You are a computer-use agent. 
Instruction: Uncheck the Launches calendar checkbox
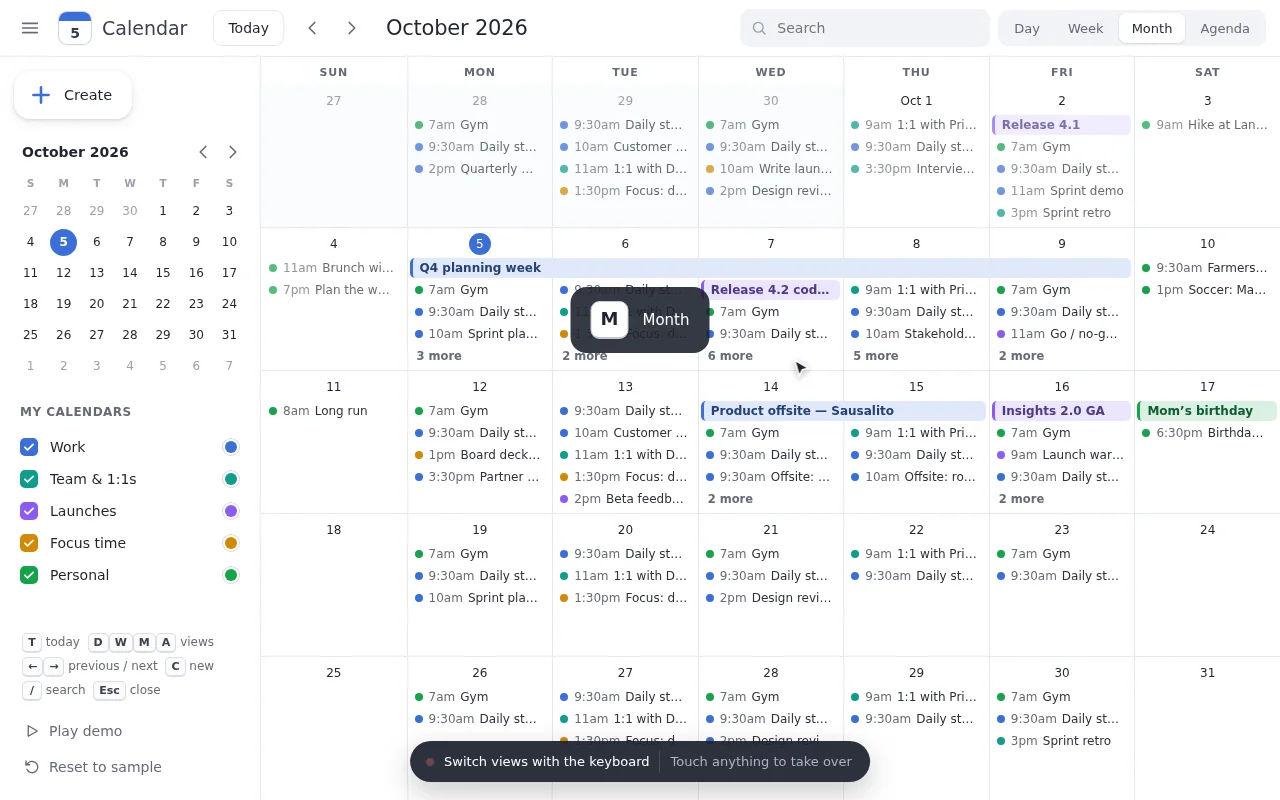click(29, 511)
